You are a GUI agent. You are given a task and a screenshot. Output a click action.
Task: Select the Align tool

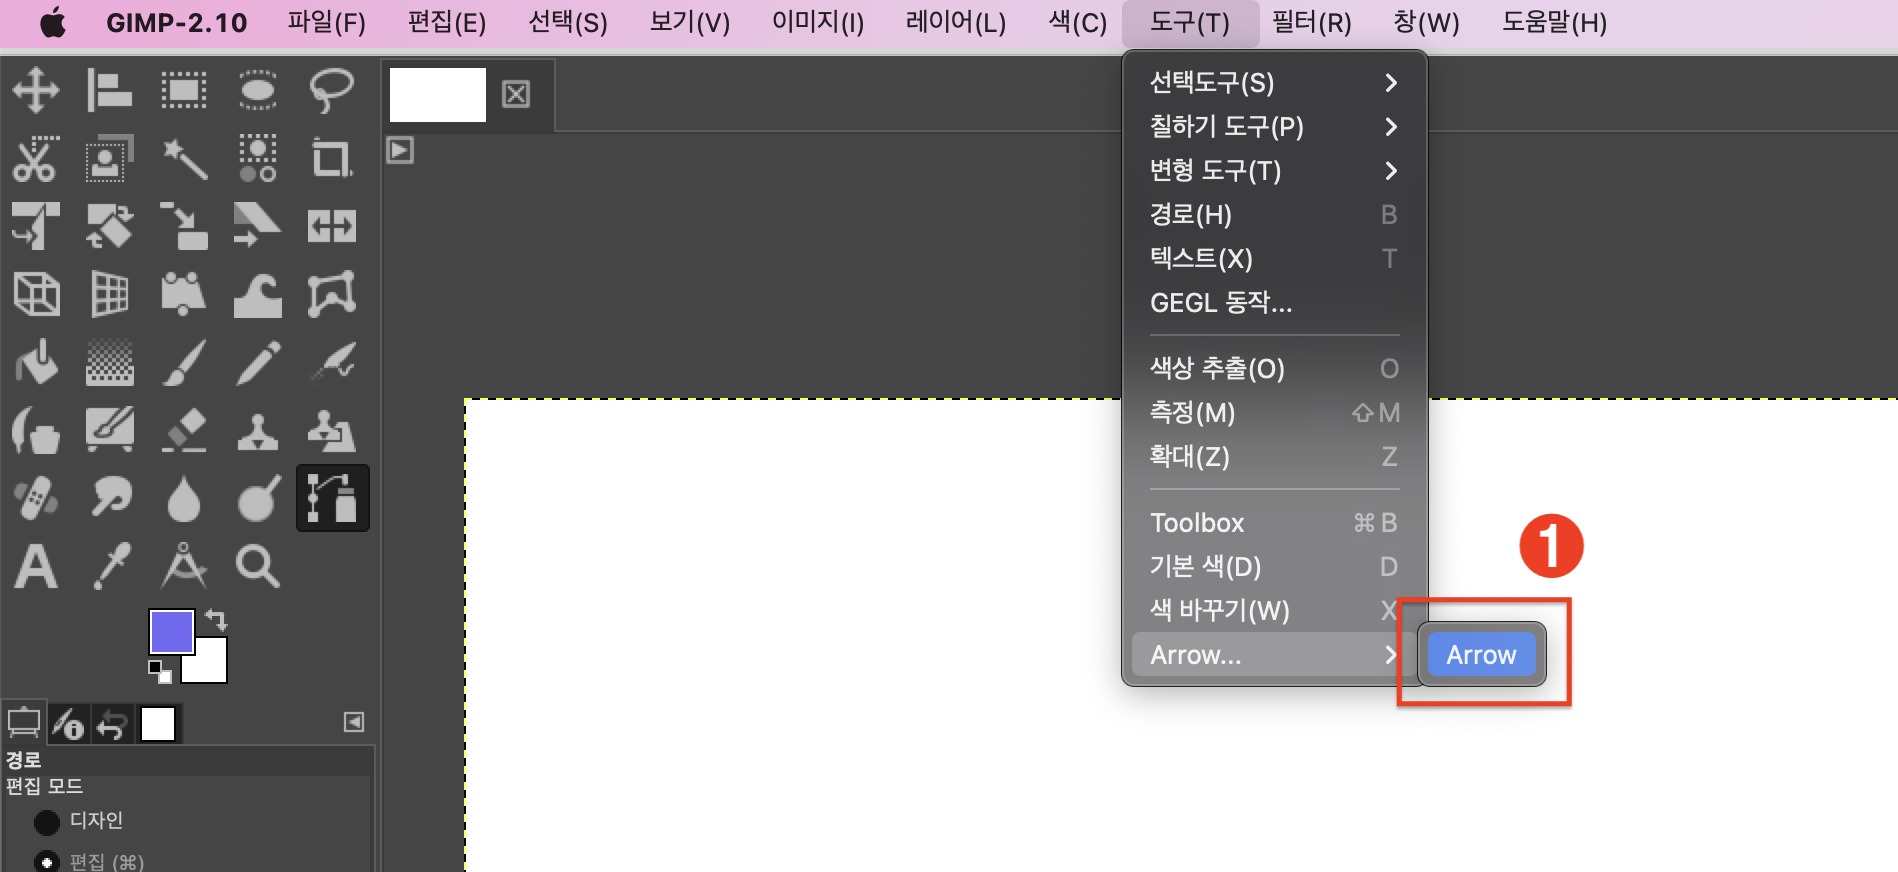(110, 90)
